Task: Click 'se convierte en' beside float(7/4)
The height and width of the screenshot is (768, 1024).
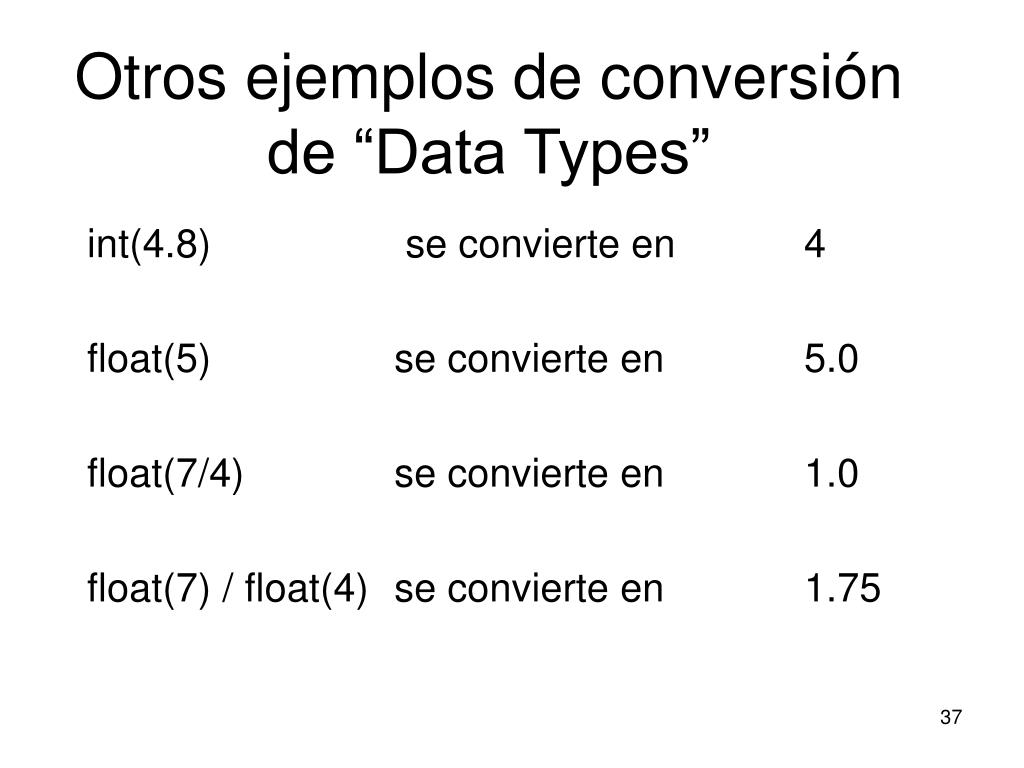Action: [x=528, y=474]
